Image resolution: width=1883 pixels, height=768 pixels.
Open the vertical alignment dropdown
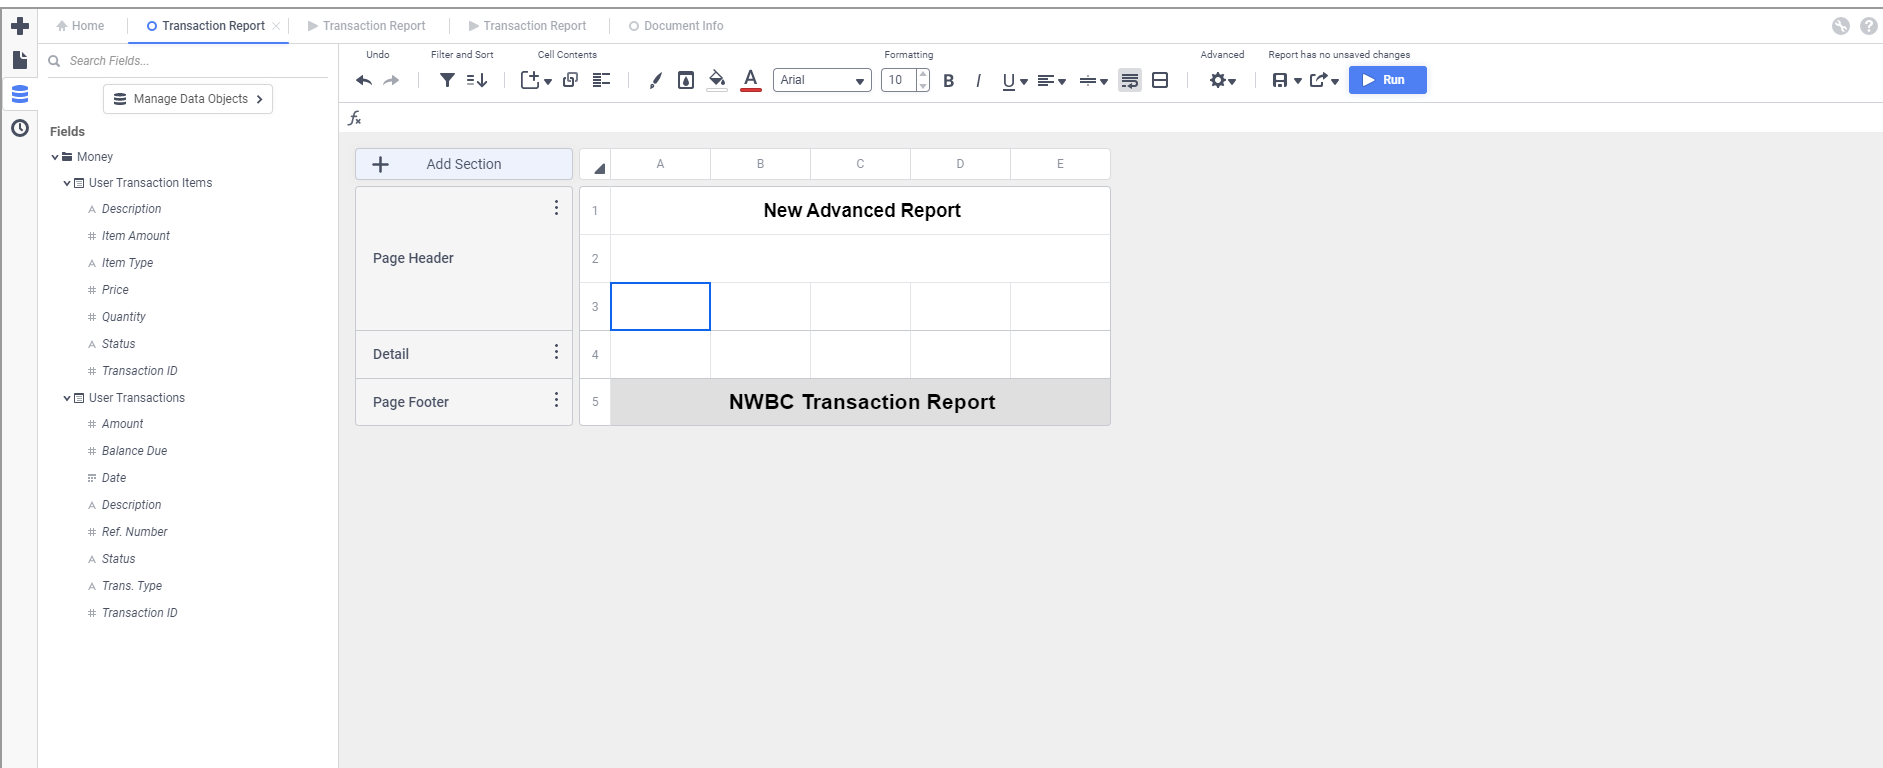(x=1094, y=80)
